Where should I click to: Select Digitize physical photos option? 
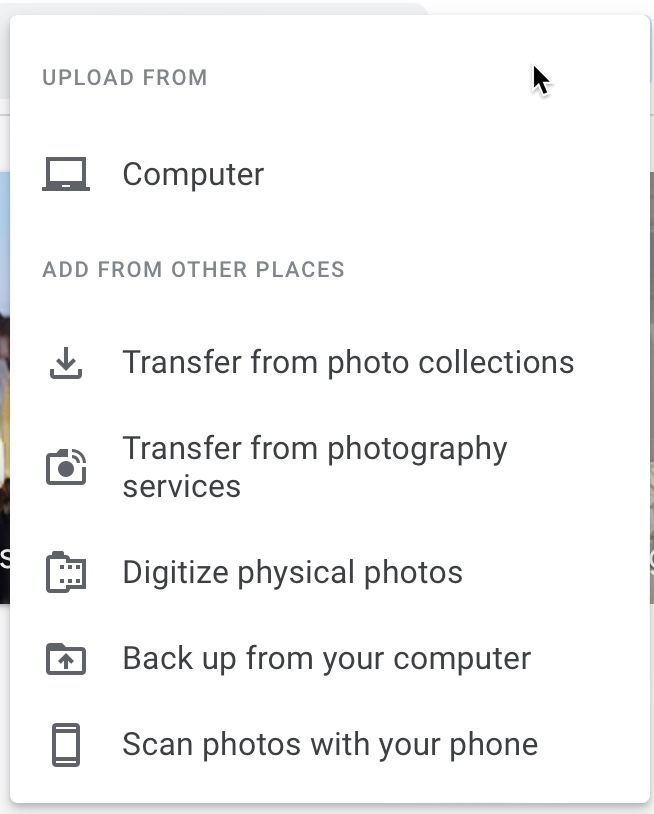(330, 572)
